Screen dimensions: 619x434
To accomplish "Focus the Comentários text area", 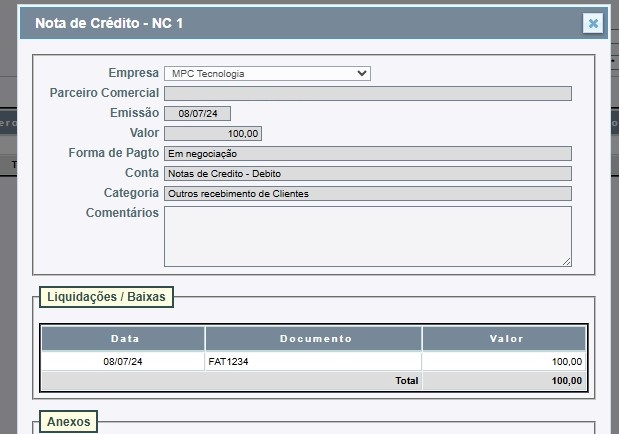I will (x=367, y=236).
